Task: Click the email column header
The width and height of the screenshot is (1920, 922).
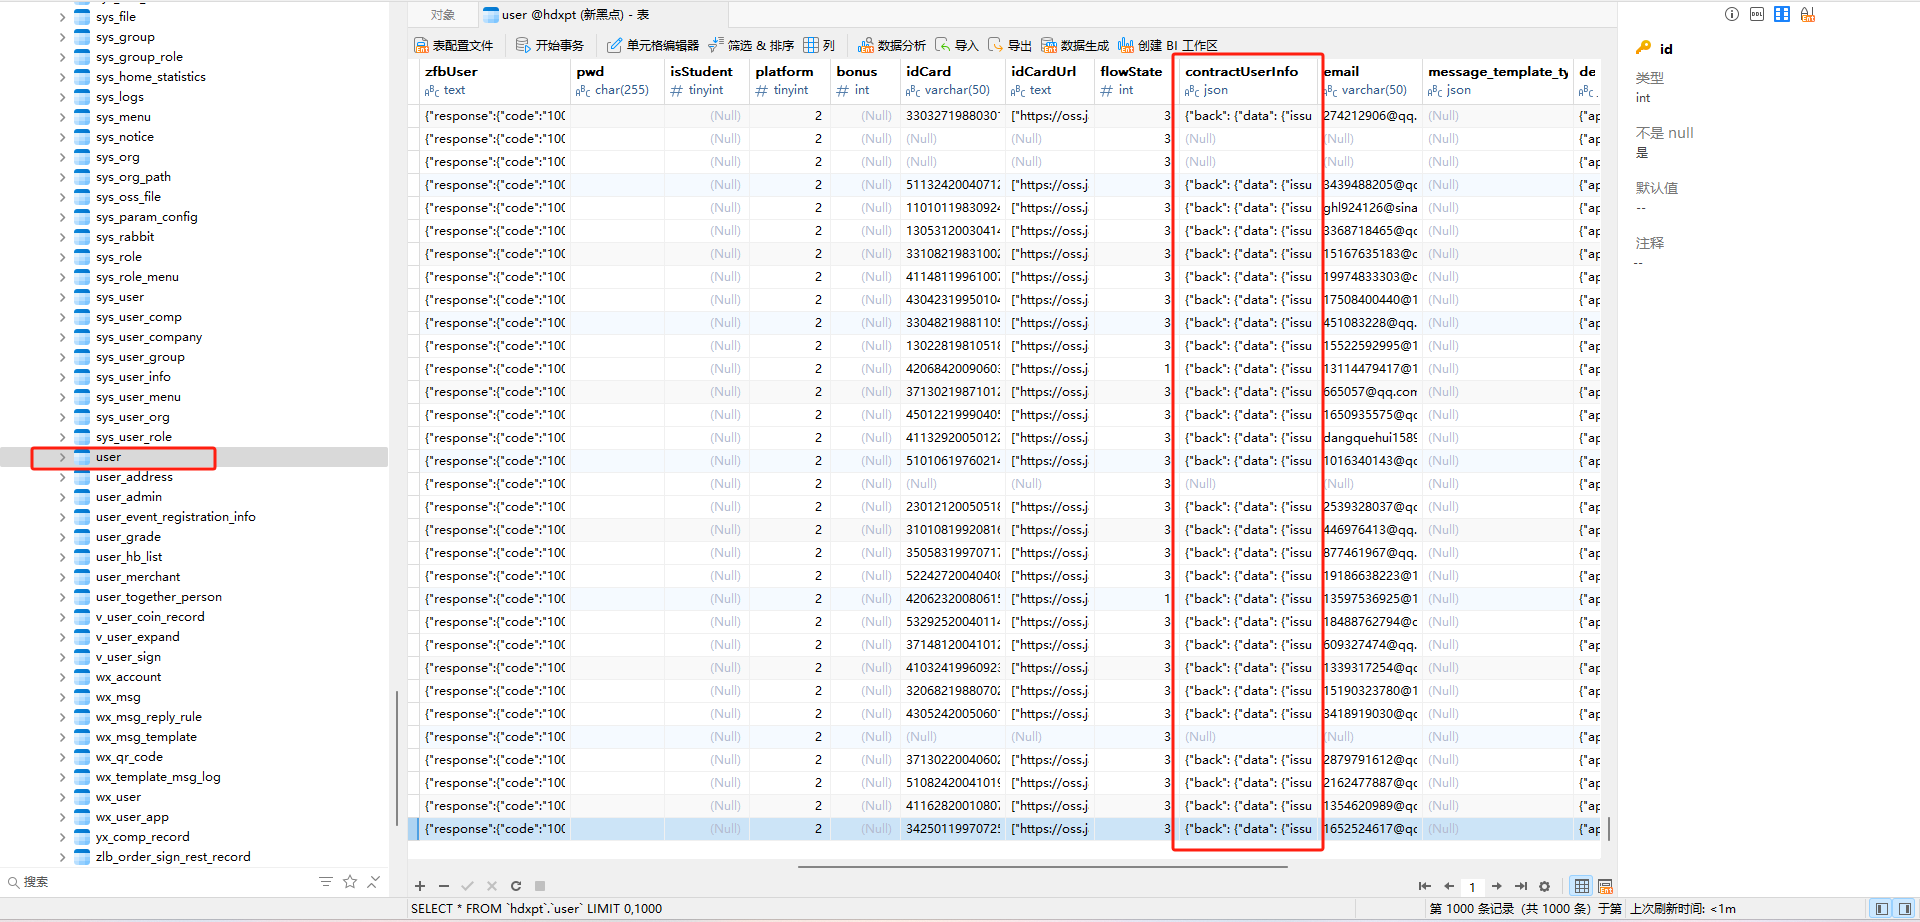Action: click(1370, 80)
